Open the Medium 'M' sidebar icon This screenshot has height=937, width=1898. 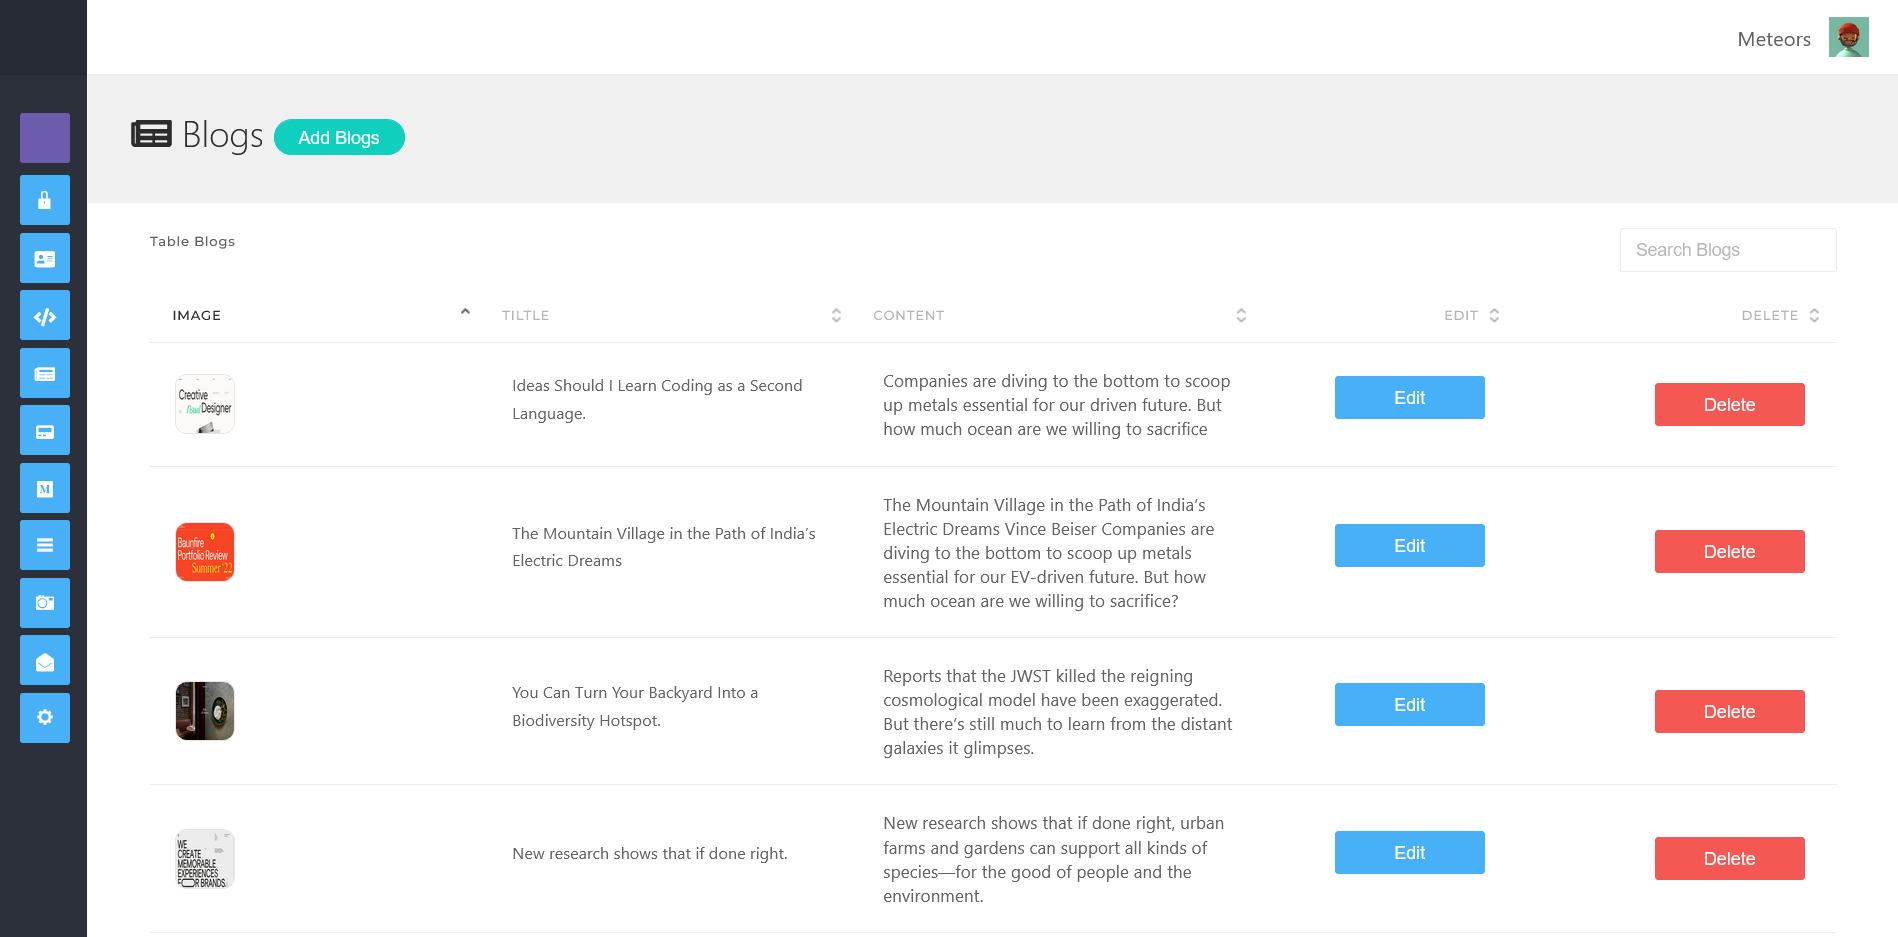(x=44, y=488)
